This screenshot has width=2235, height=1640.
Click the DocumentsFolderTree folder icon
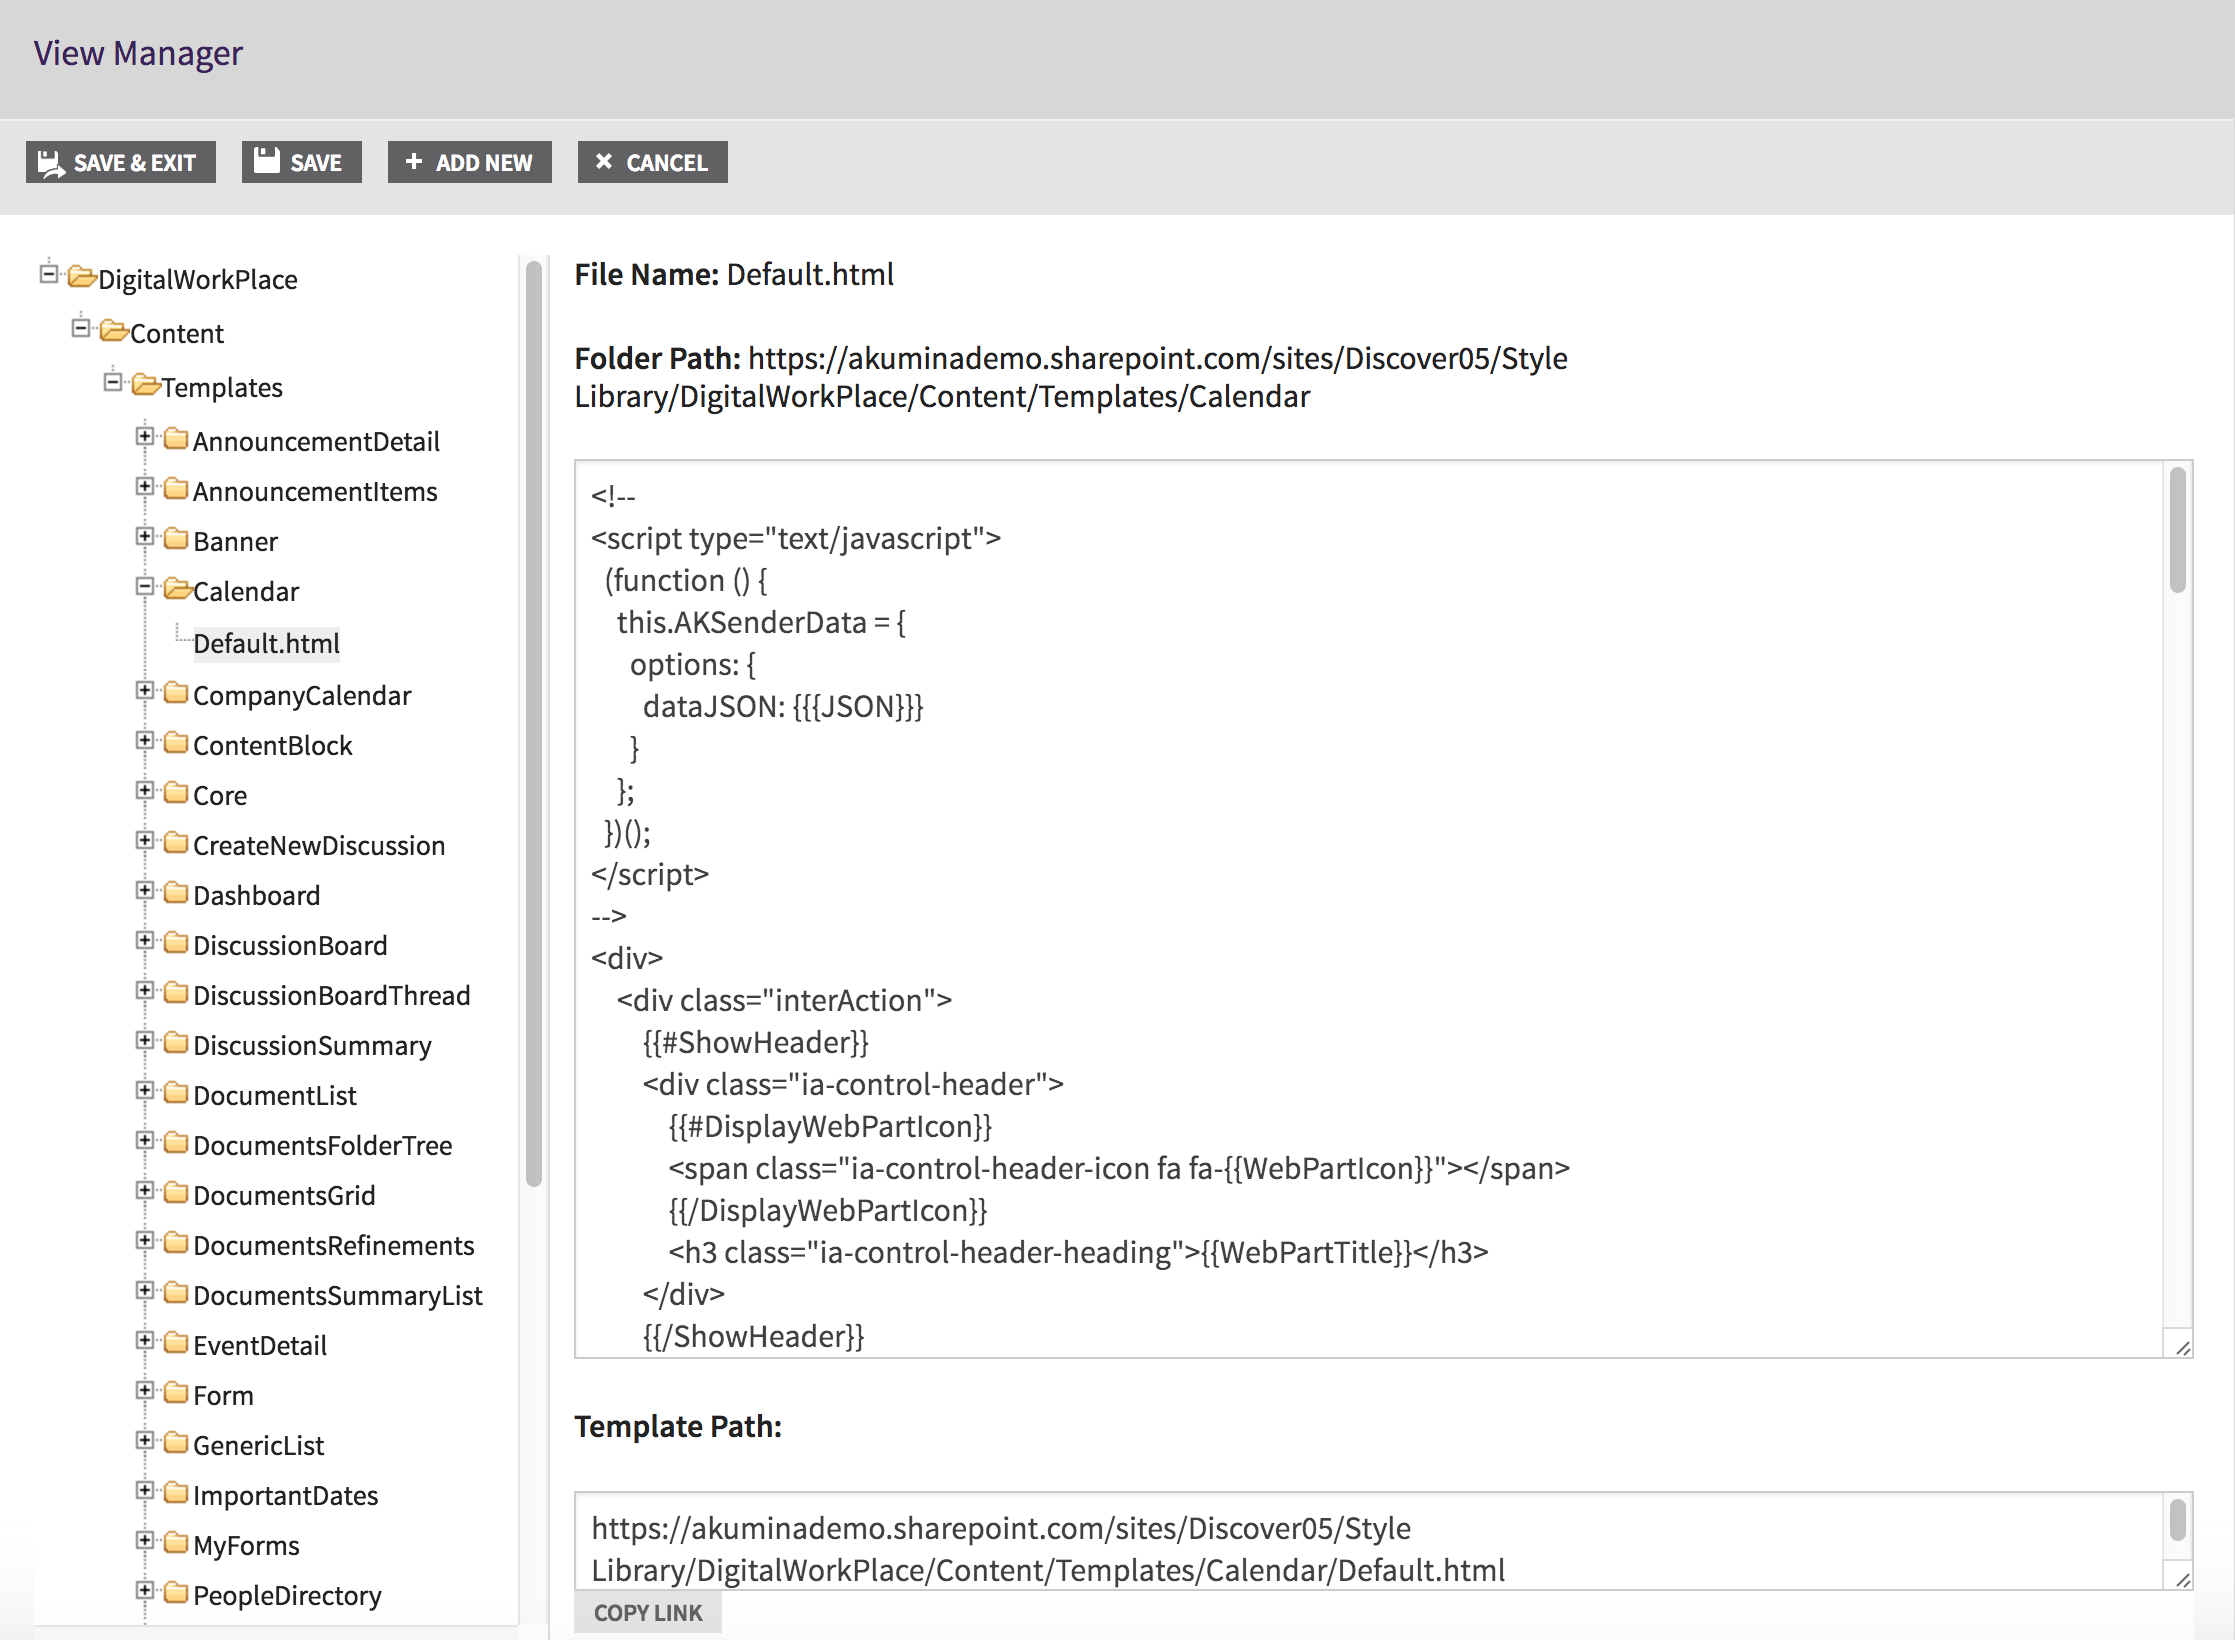coord(176,1143)
